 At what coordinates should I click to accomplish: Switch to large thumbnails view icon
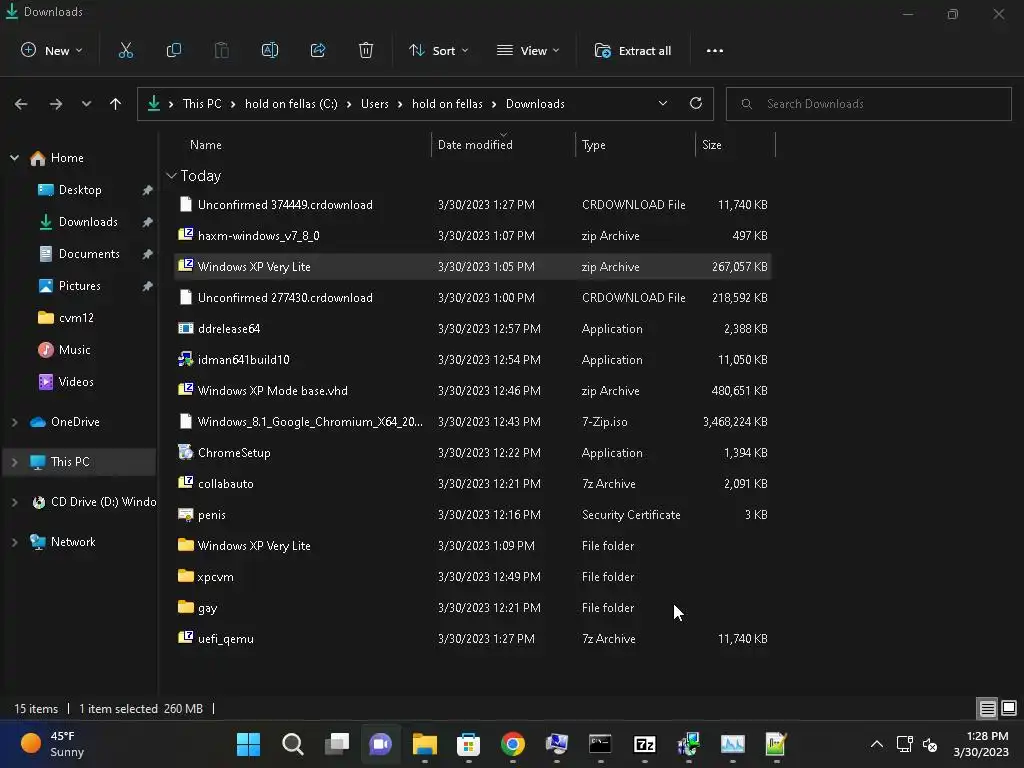tap(1009, 708)
